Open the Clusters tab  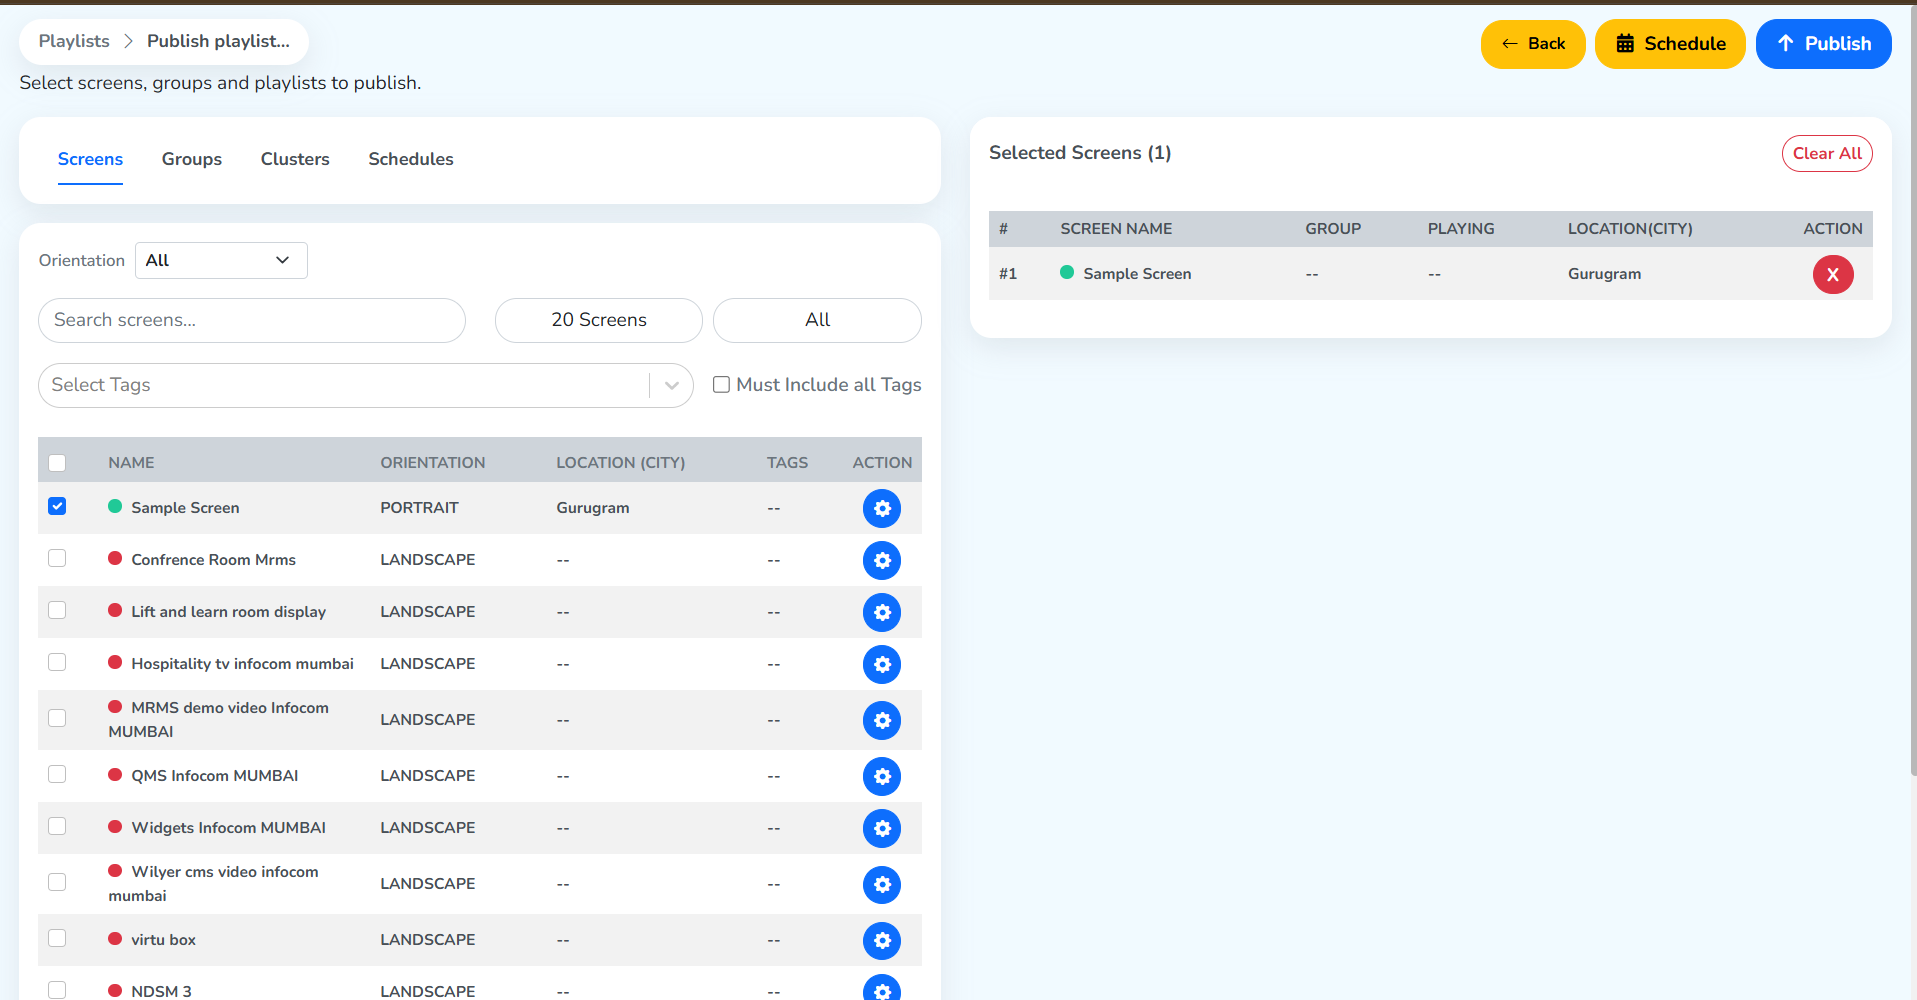[295, 159]
